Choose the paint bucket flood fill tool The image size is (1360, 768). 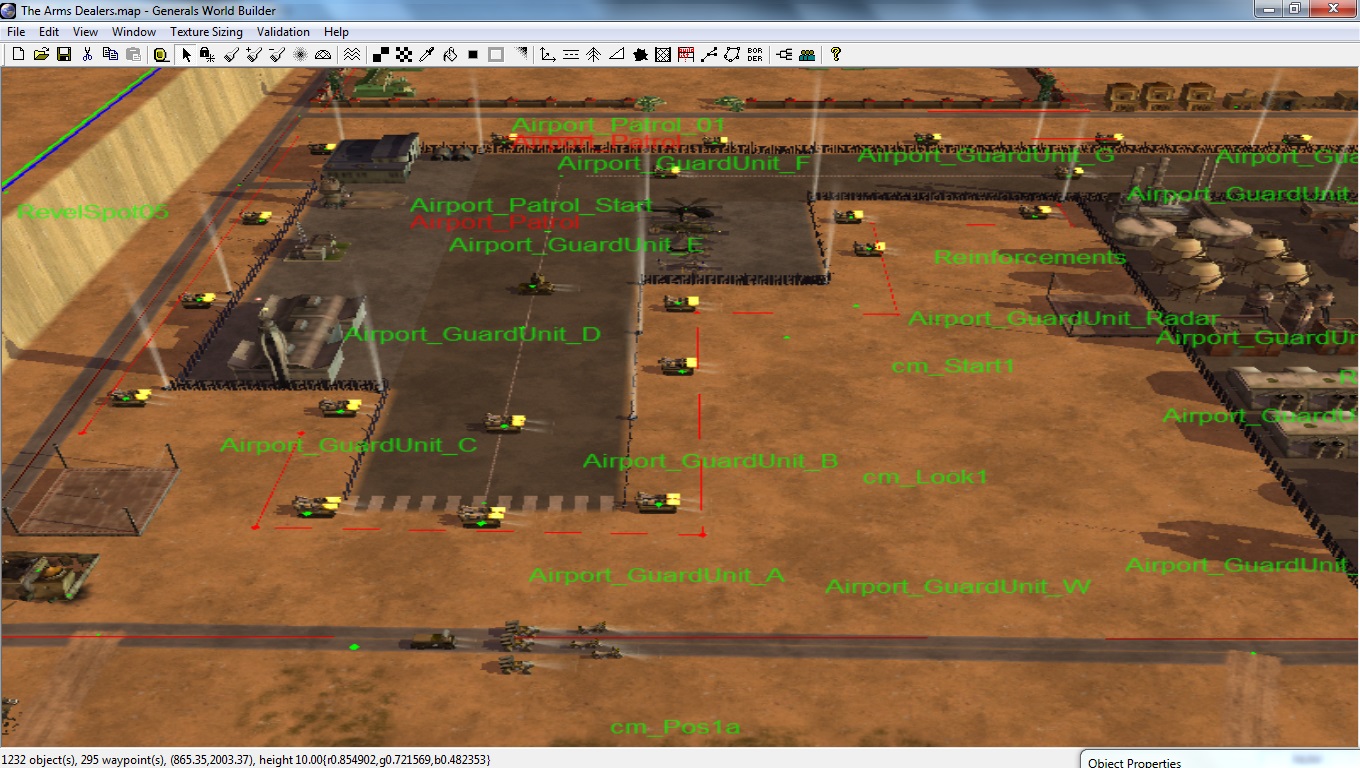click(450, 55)
